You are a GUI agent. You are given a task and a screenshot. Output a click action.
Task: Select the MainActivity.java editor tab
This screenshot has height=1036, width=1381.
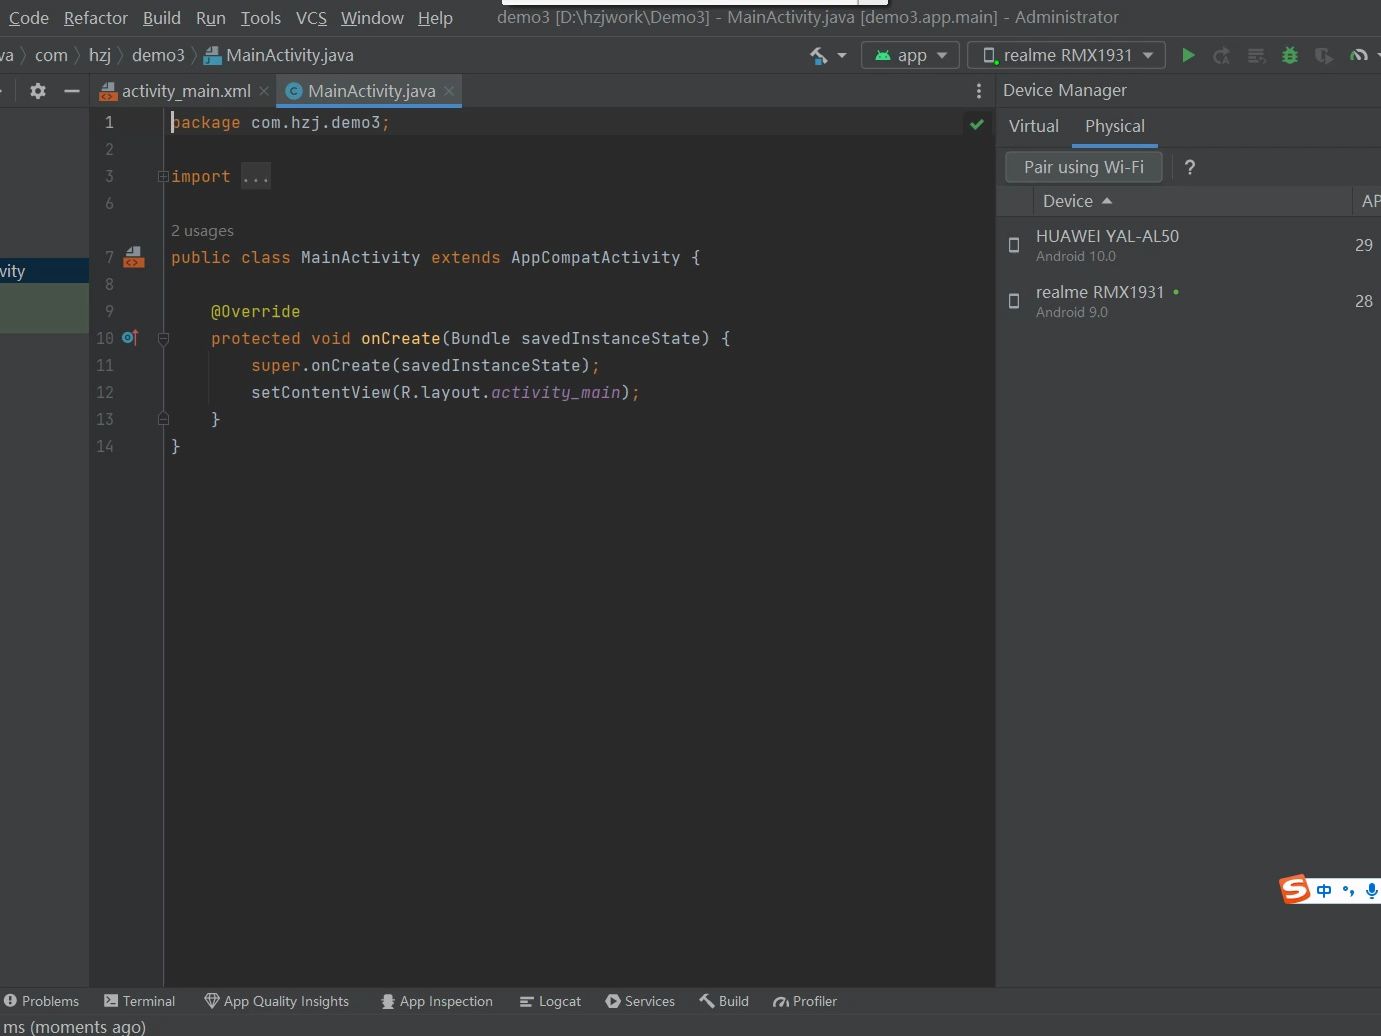coord(371,91)
